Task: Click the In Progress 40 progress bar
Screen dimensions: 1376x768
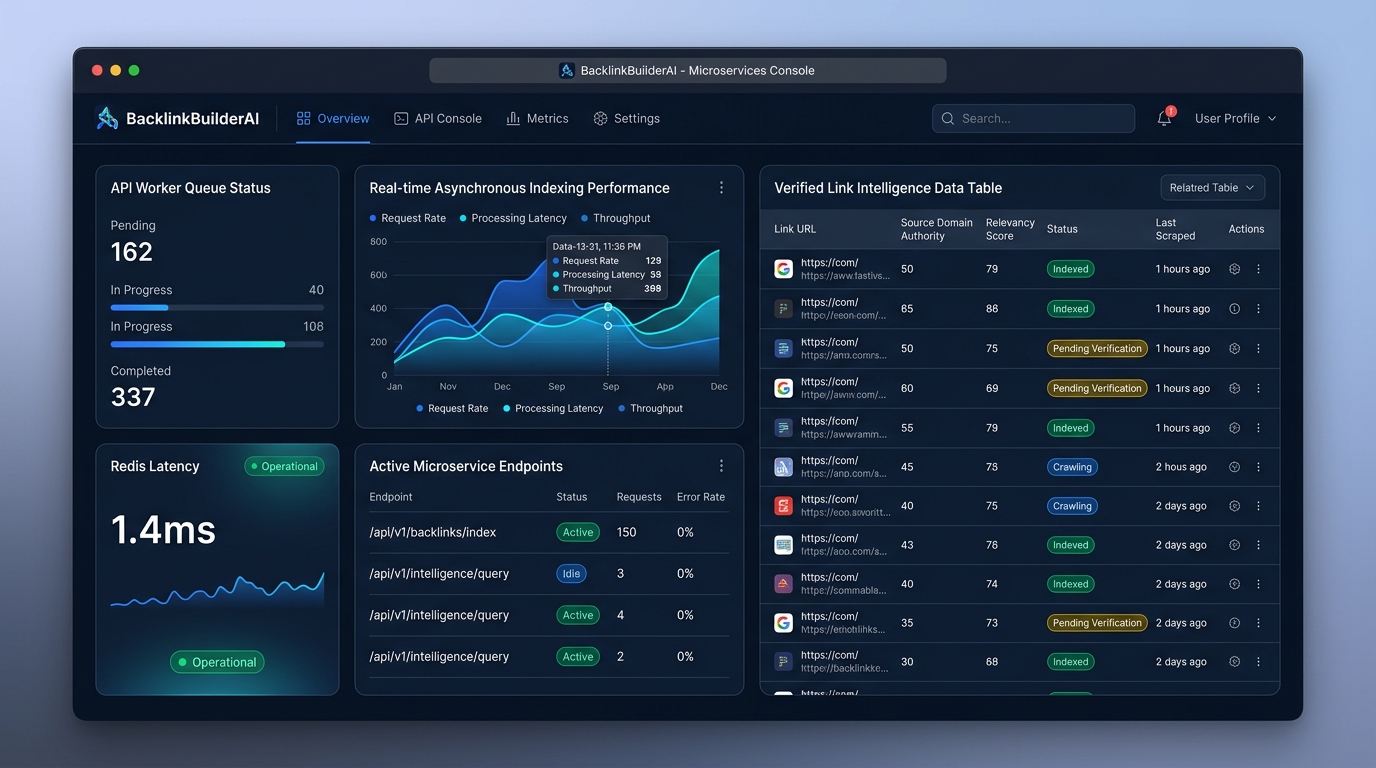Action: click(x=217, y=307)
